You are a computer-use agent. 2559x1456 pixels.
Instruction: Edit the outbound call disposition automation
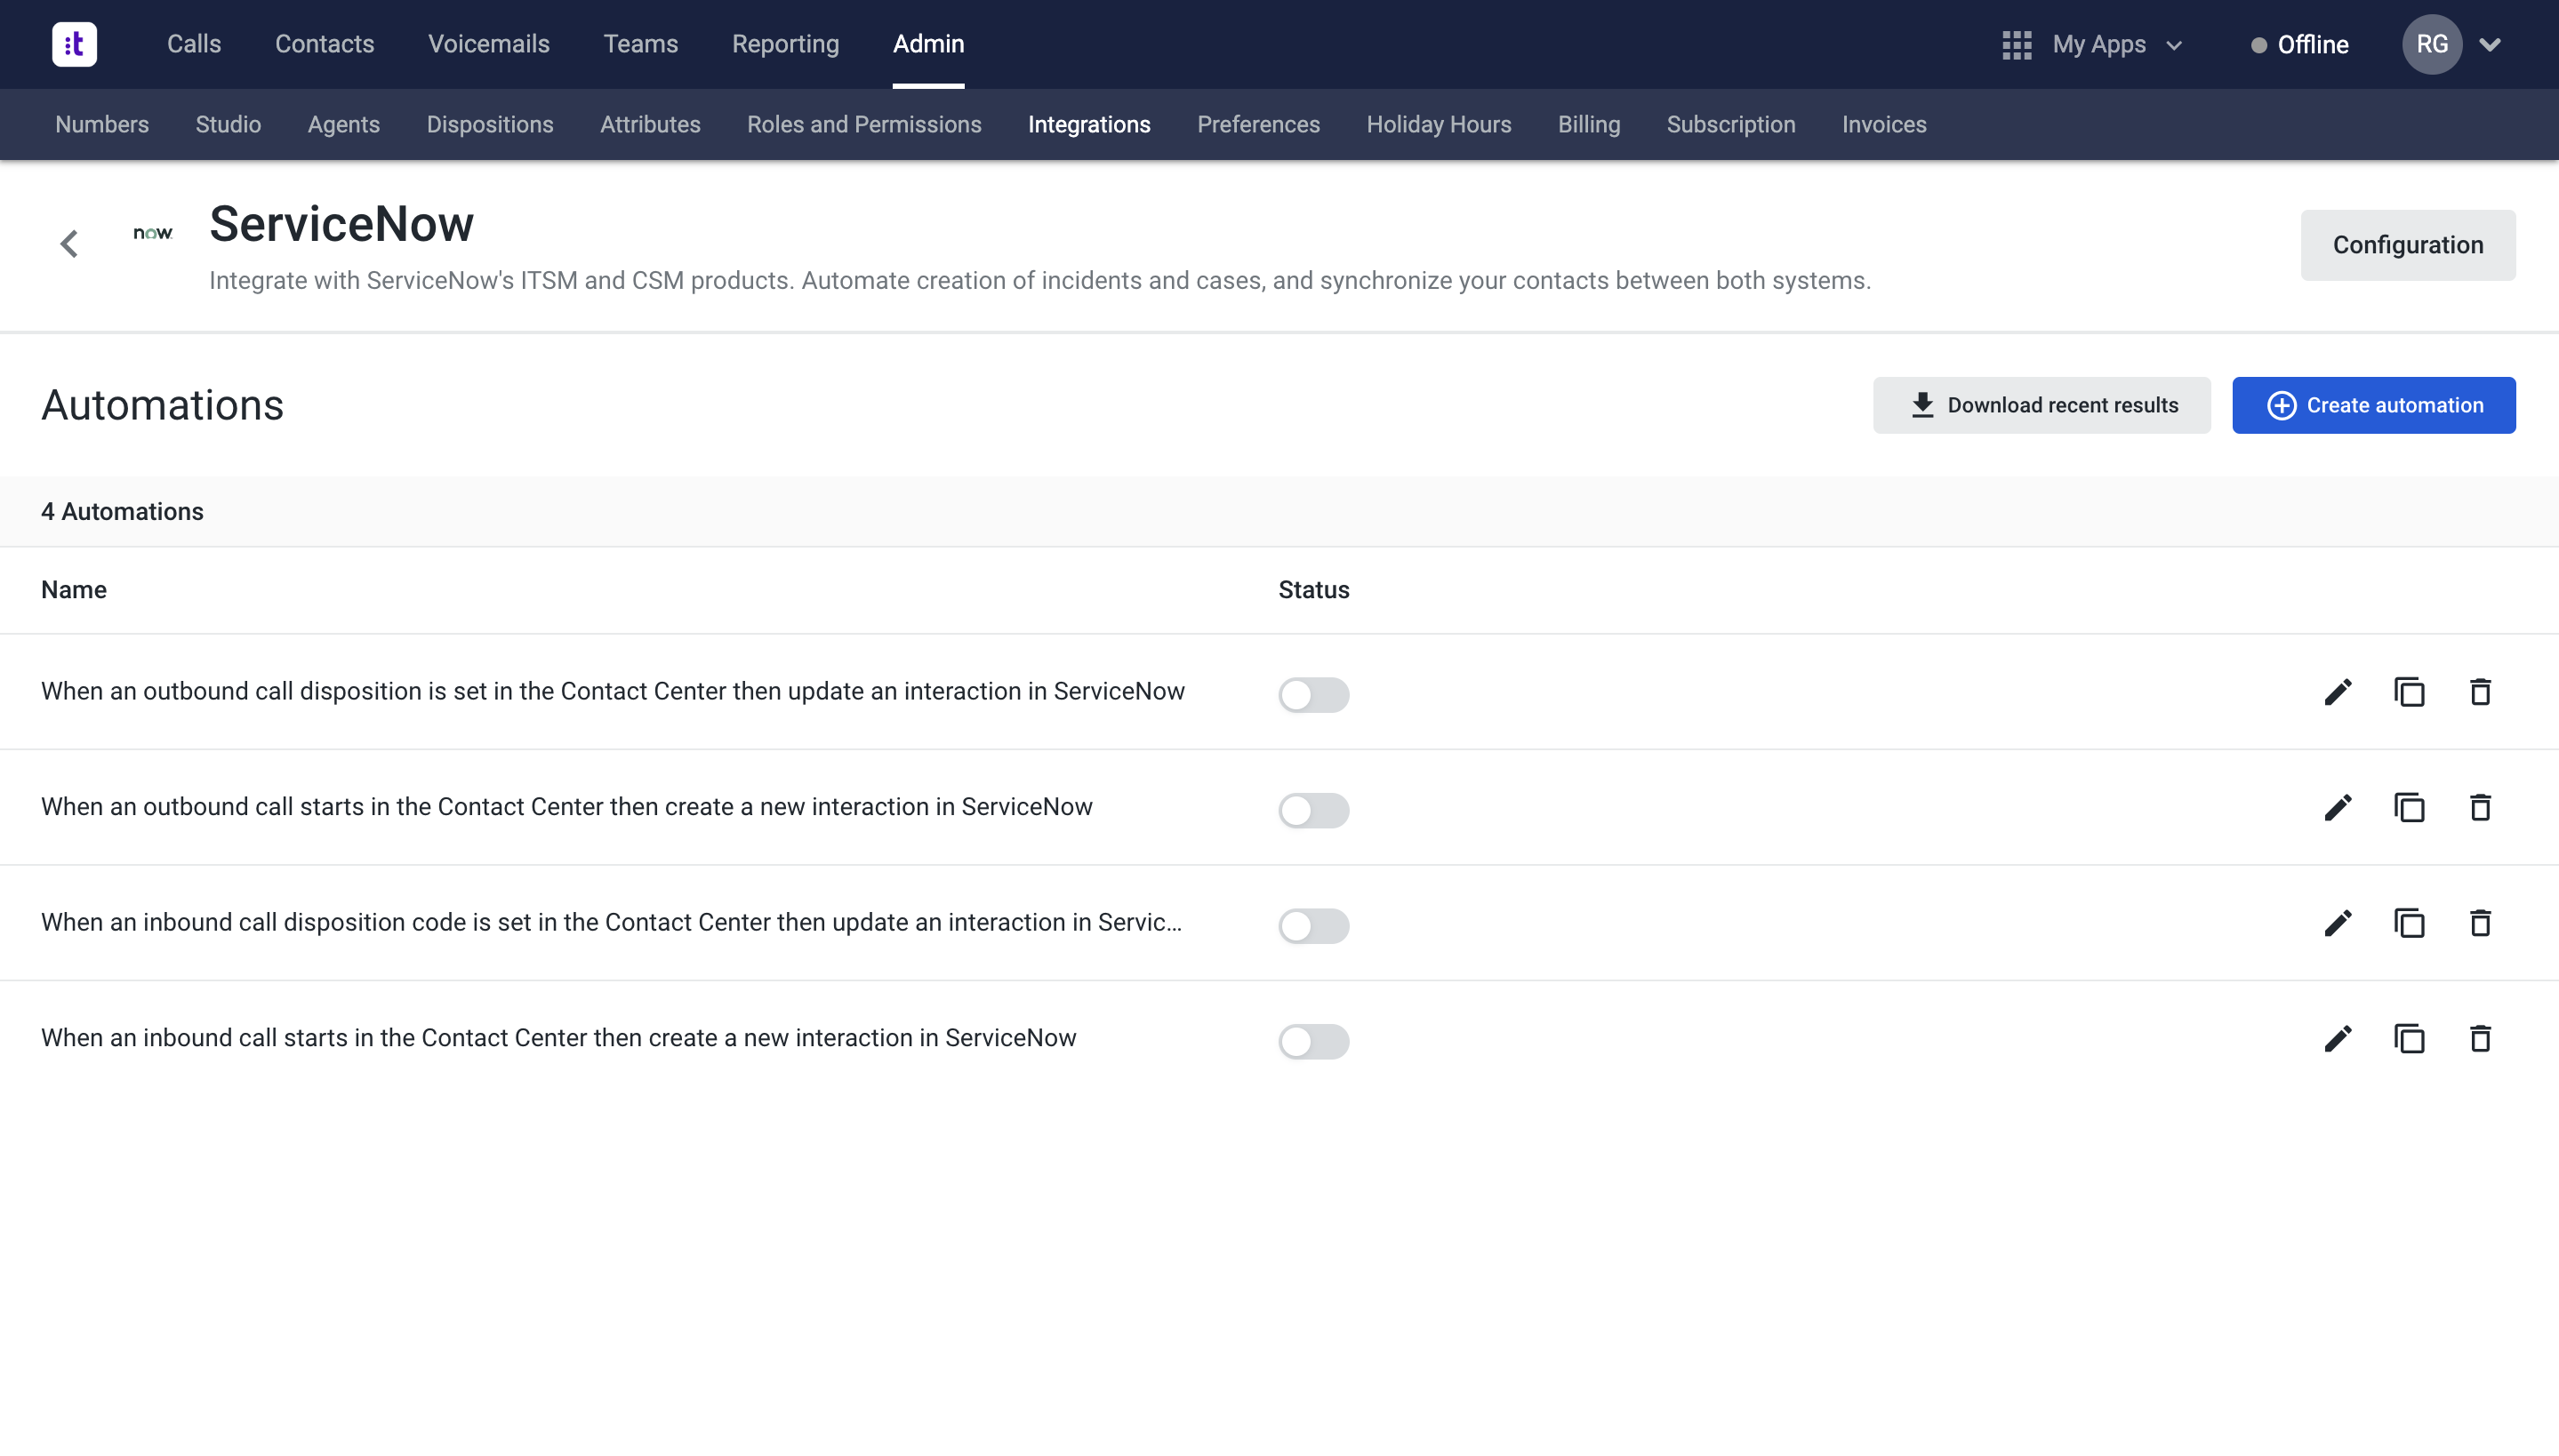2337,691
